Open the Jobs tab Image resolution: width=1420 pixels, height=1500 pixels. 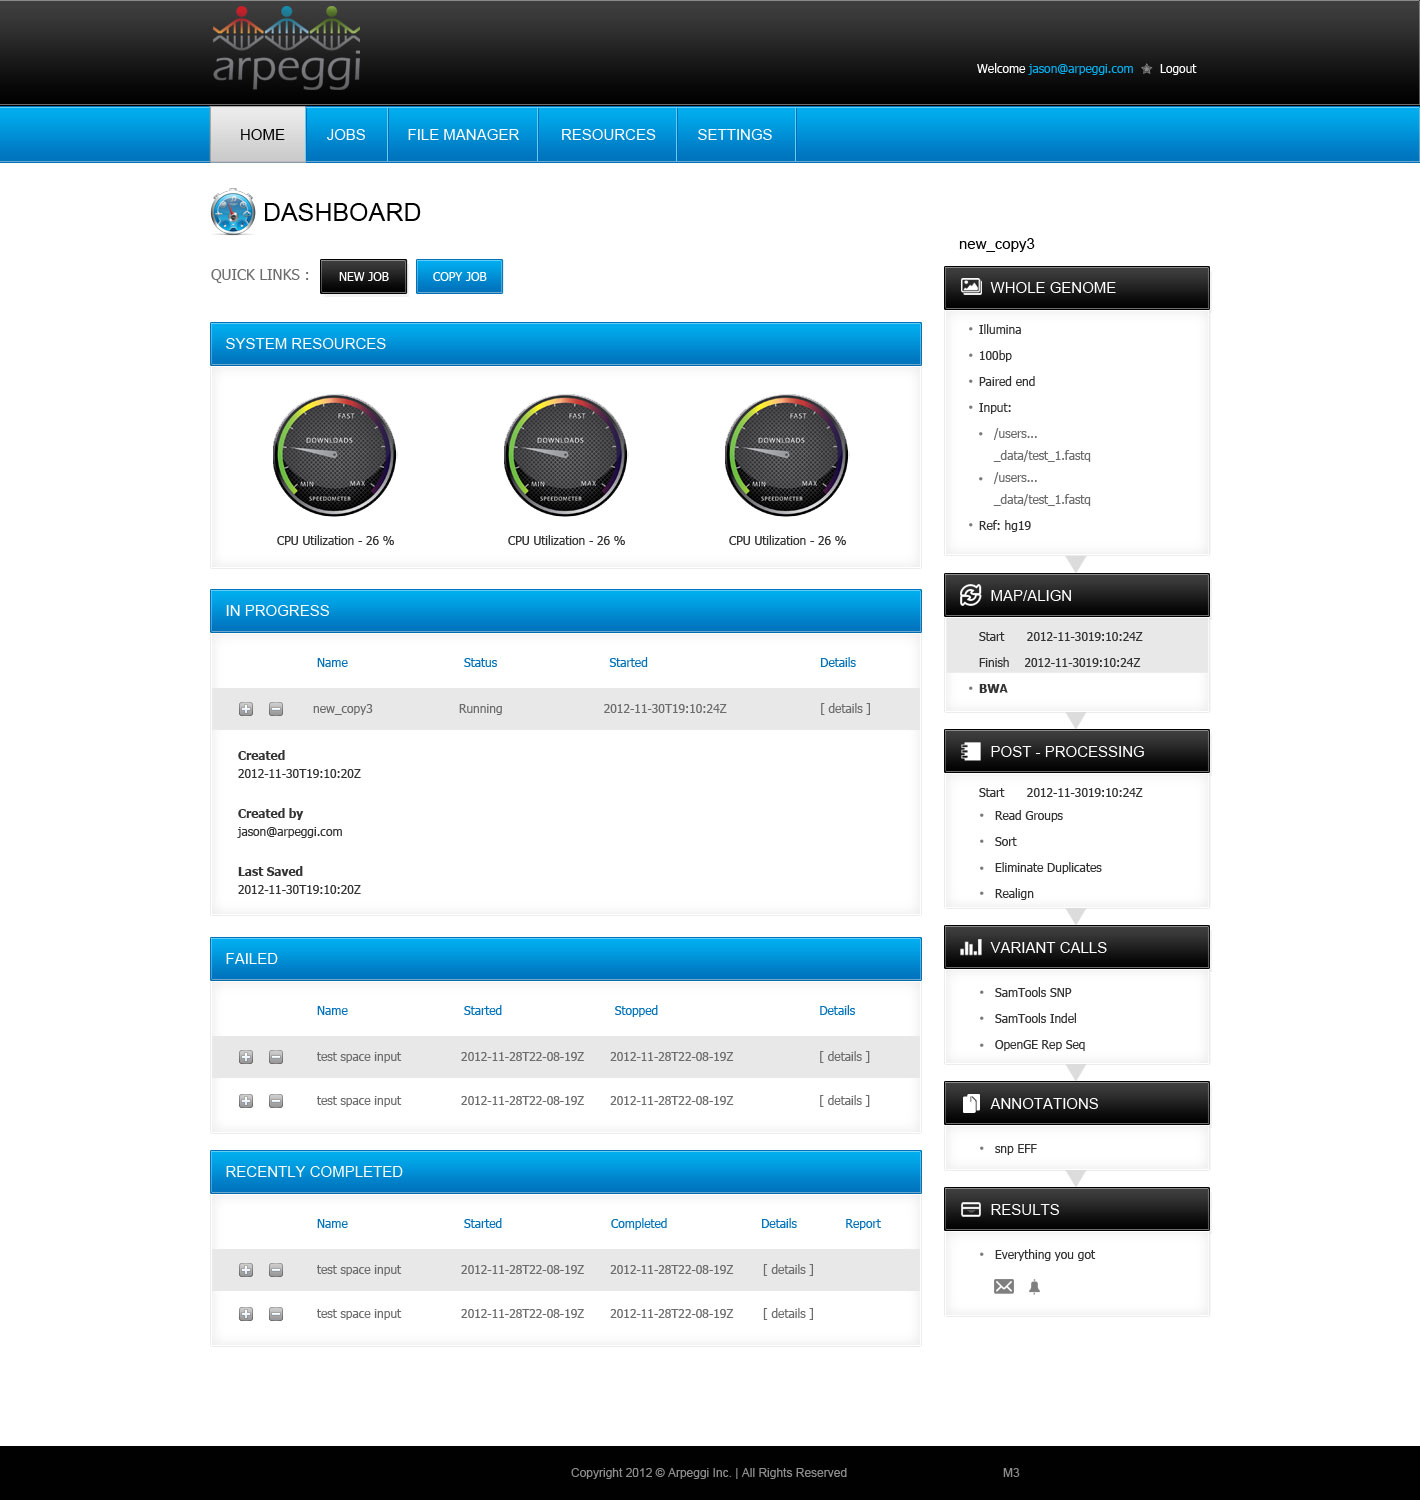[x=346, y=135]
